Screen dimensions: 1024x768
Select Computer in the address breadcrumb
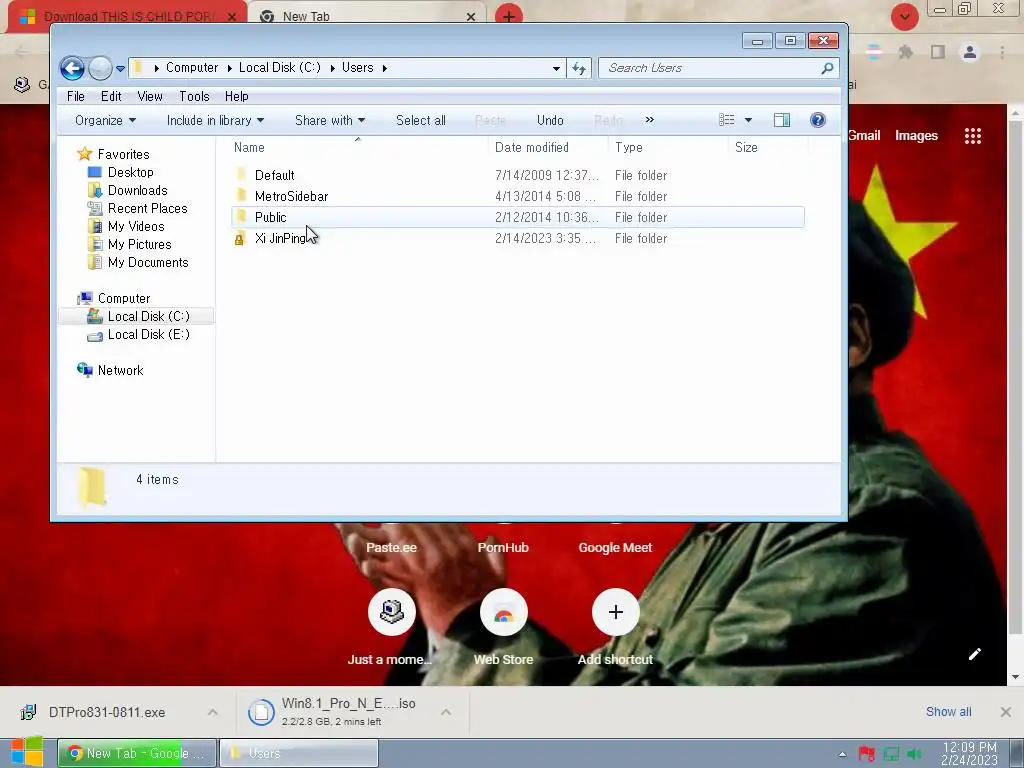coord(191,67)
